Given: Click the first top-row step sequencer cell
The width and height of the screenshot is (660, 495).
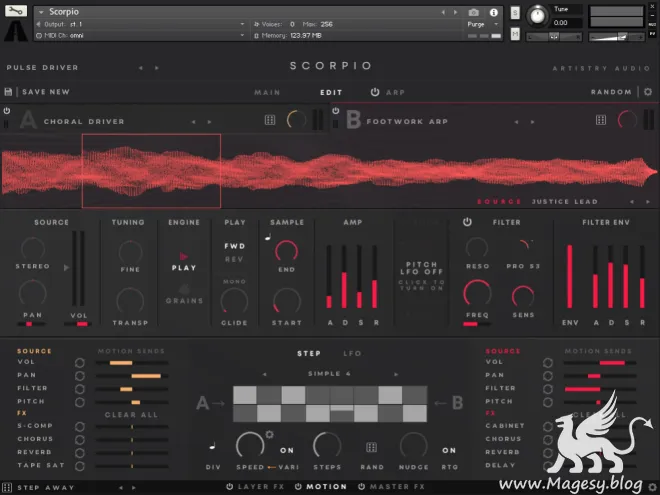Looking at the screenshot, I should pos(245,395).
